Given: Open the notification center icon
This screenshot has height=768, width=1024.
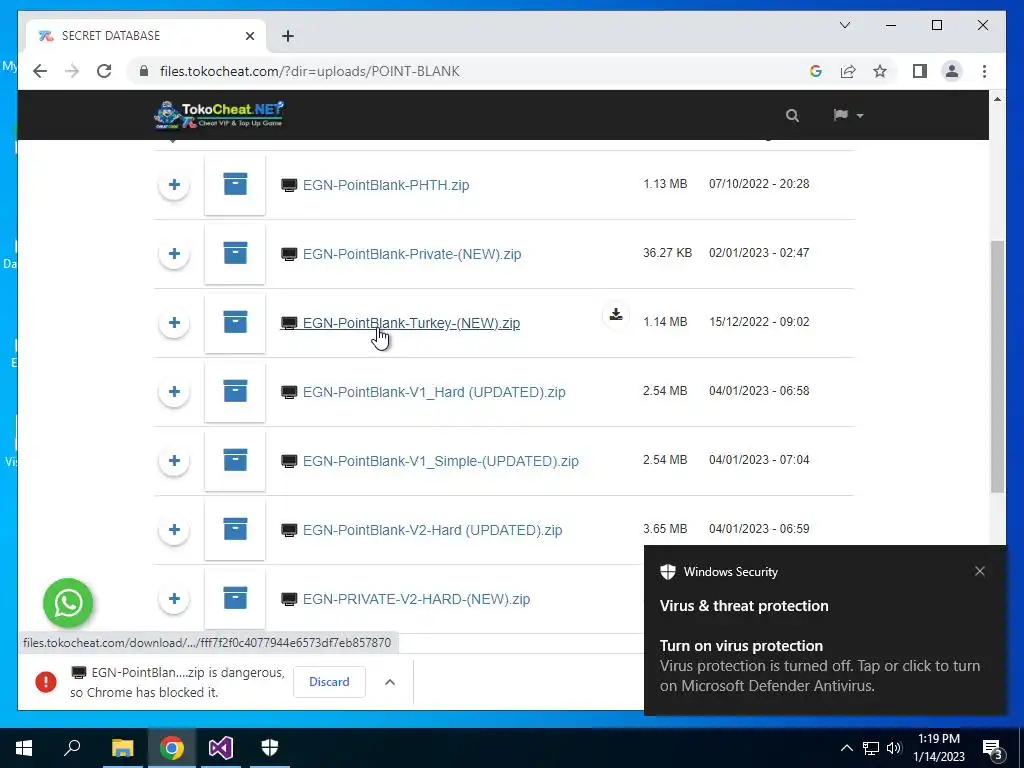Looking at the screenshot, I should coord(993,748).
